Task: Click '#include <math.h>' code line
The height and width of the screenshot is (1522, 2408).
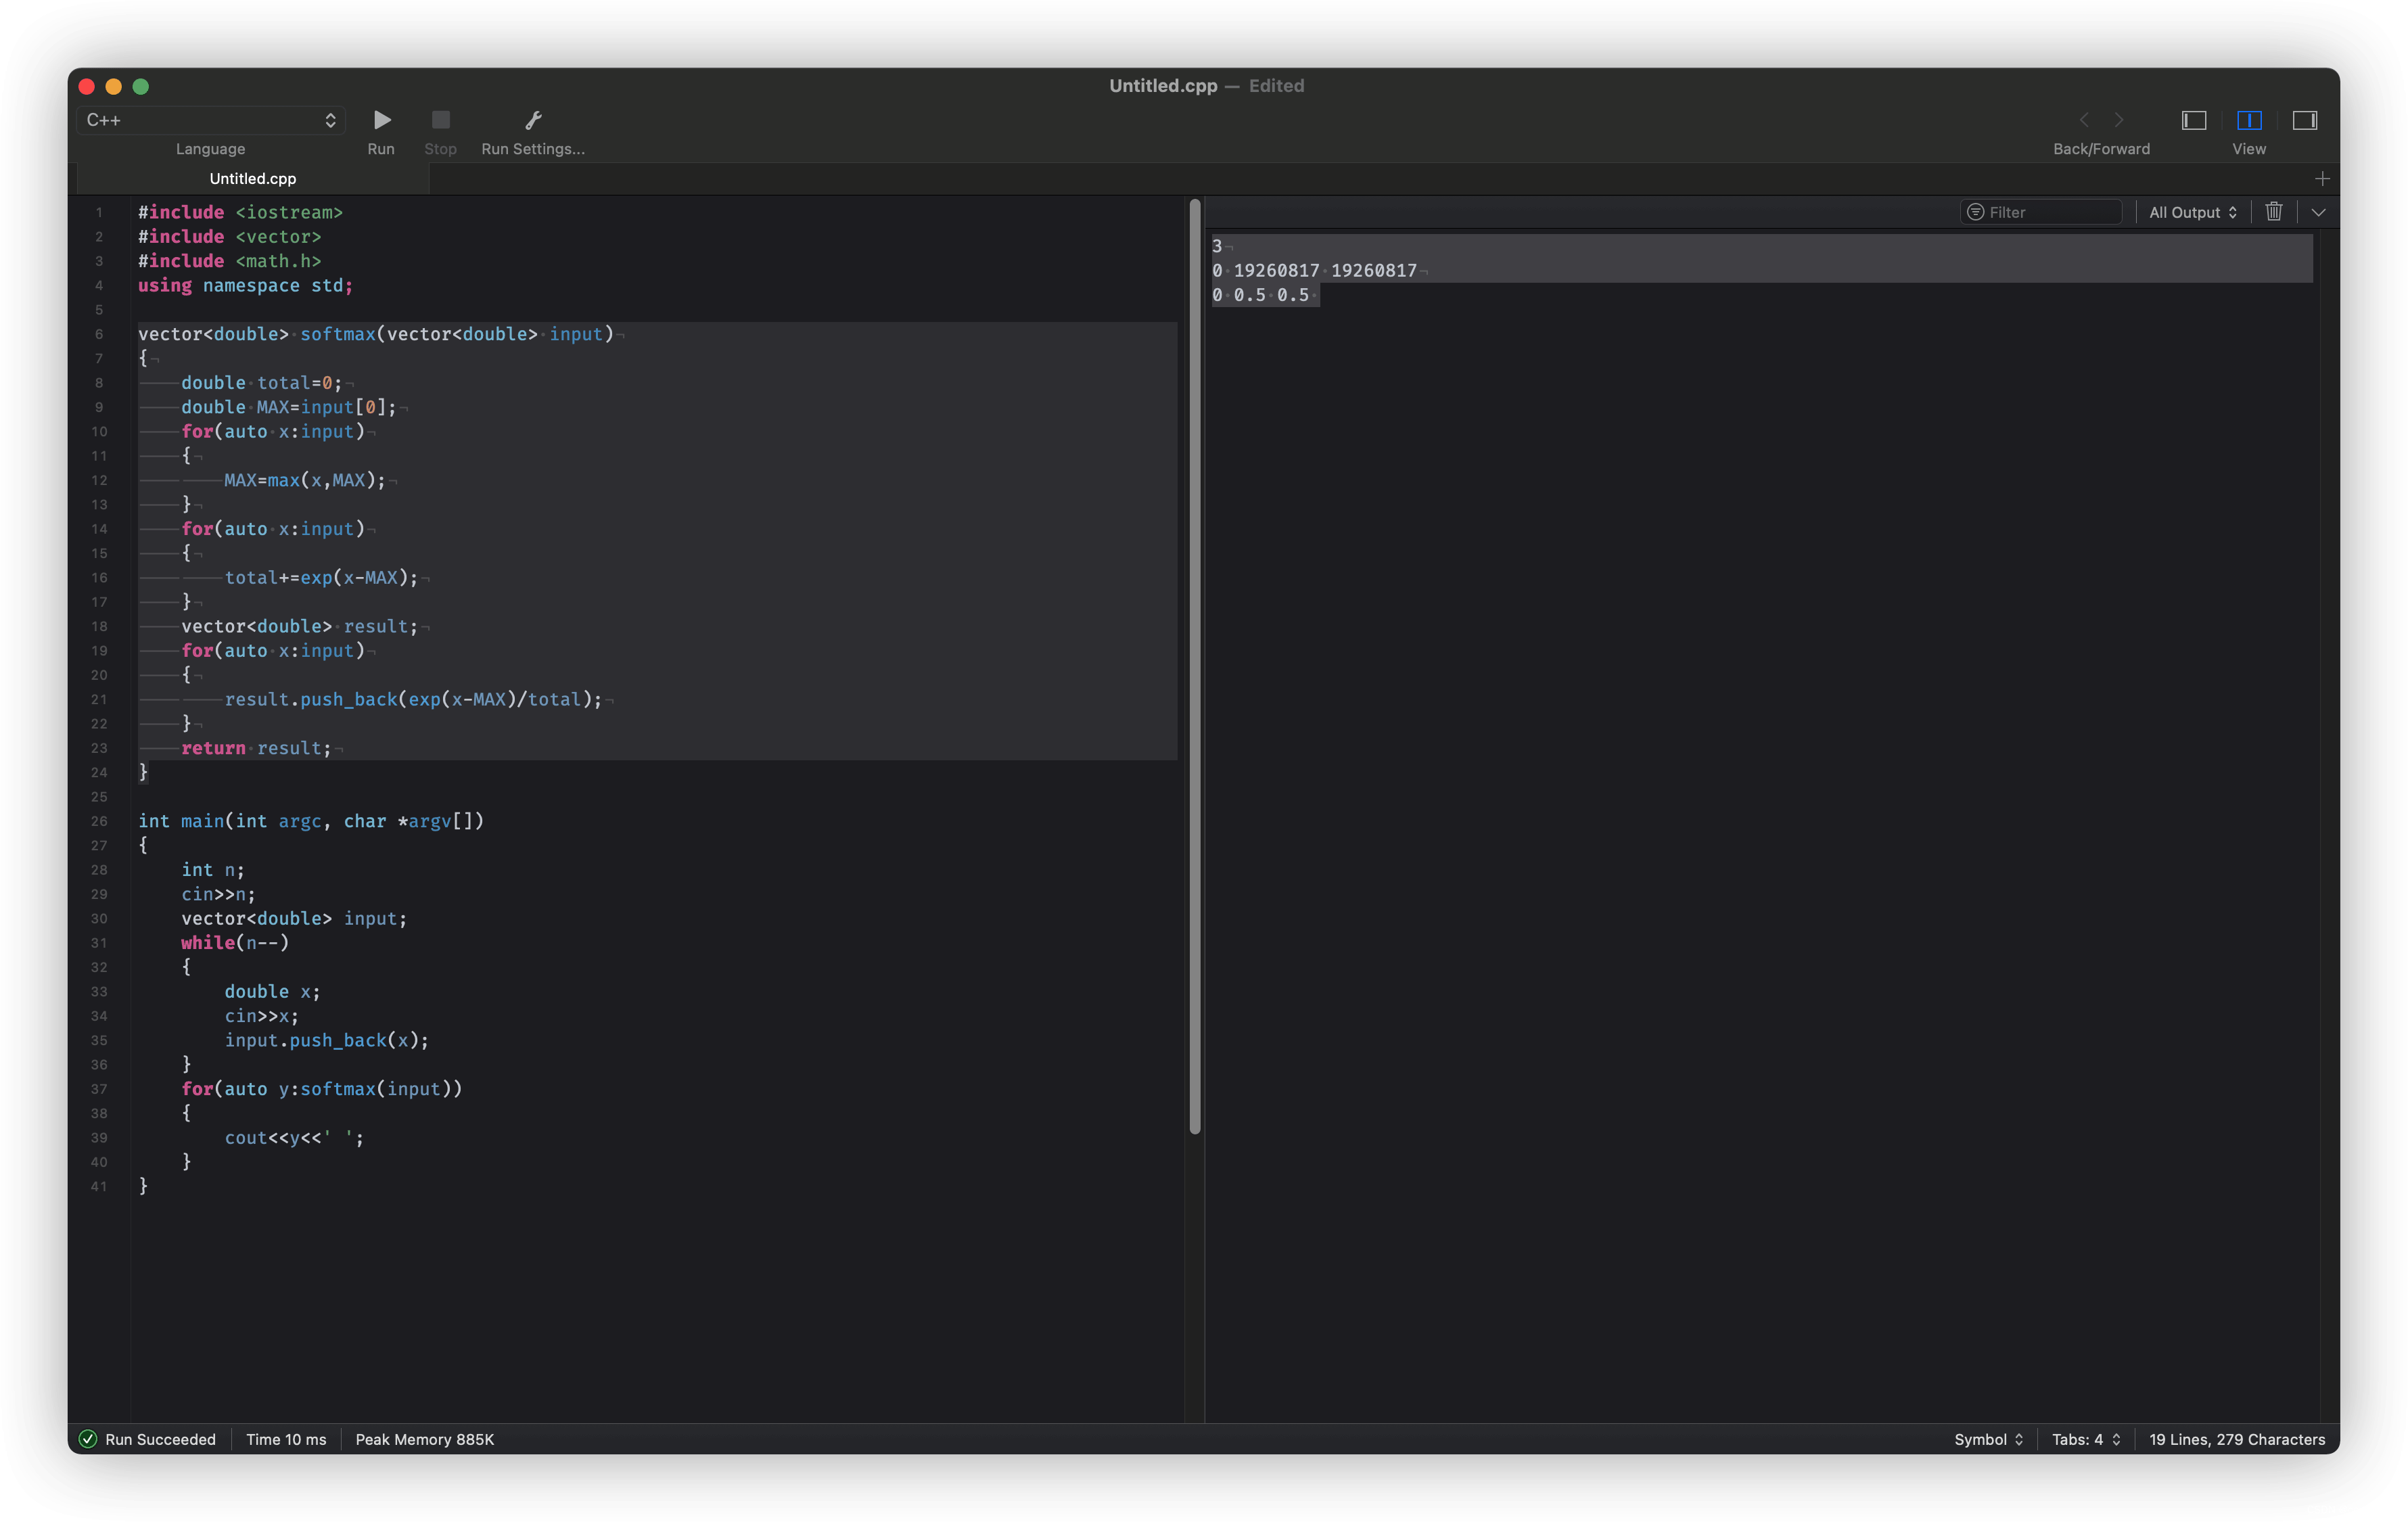Action: [229, 261]
